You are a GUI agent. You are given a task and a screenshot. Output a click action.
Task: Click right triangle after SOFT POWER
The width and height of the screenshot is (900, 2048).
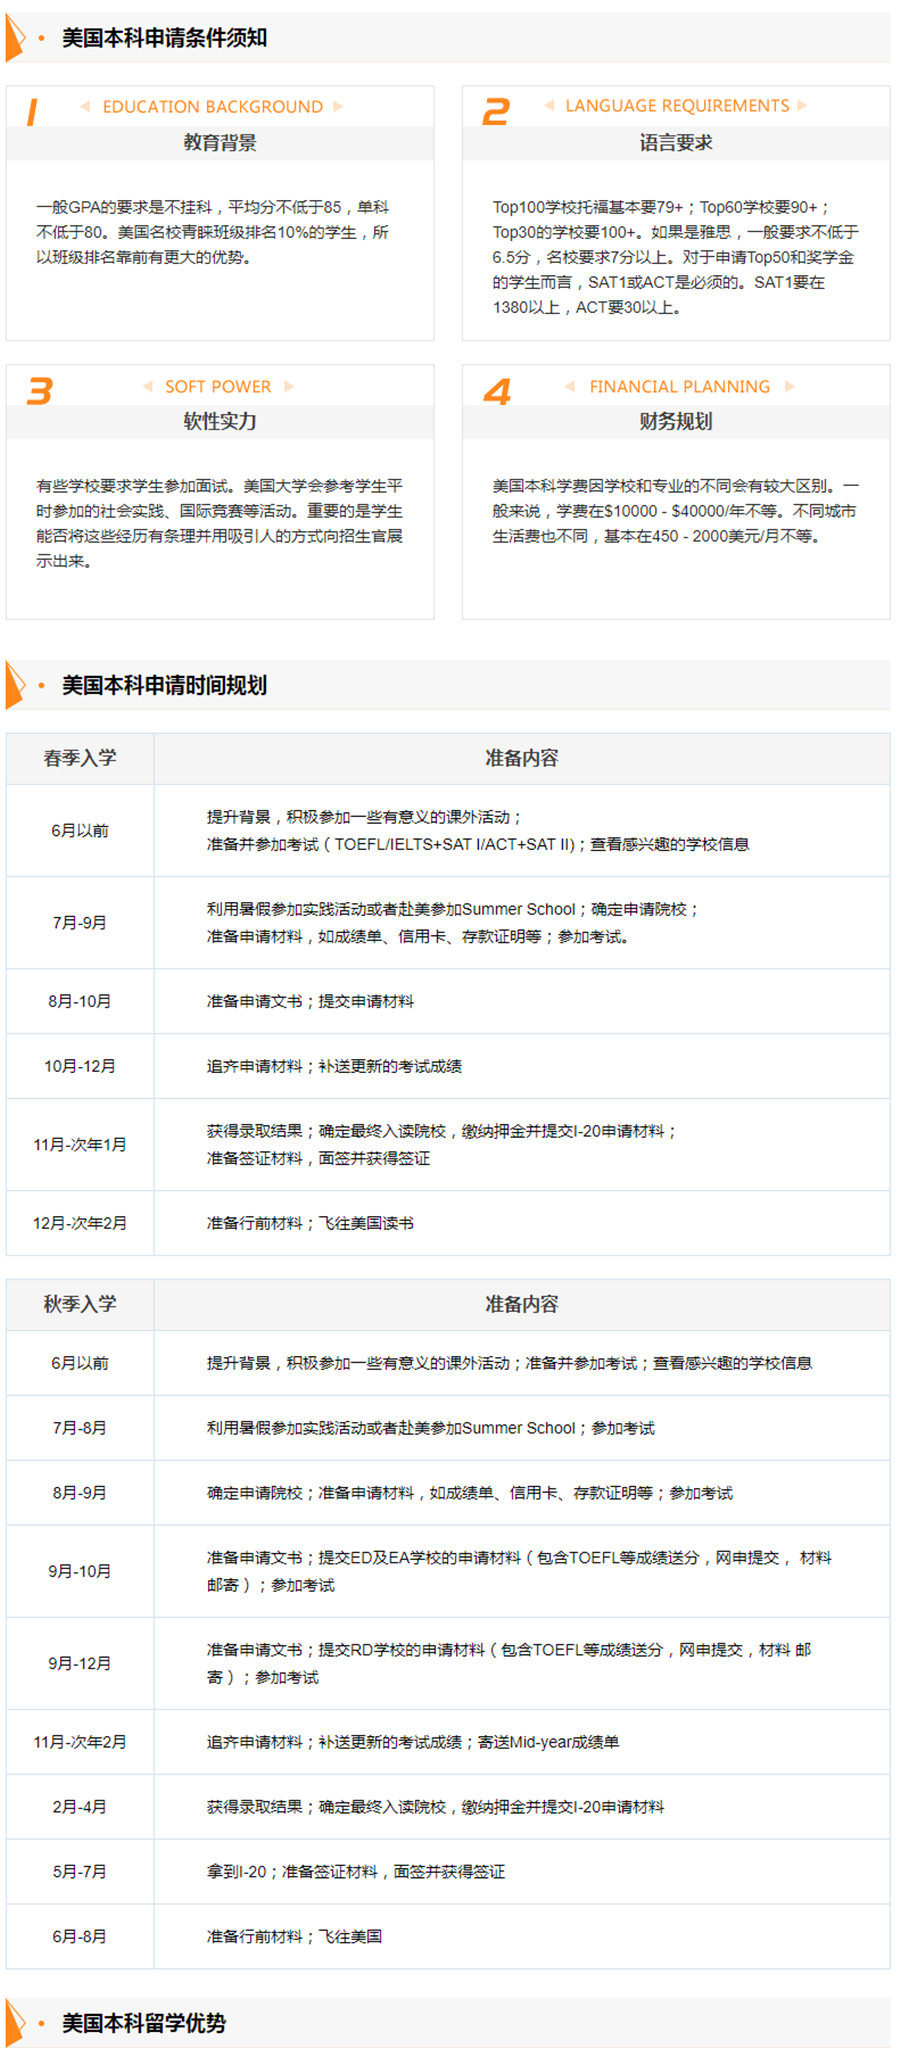pos(289,386)
